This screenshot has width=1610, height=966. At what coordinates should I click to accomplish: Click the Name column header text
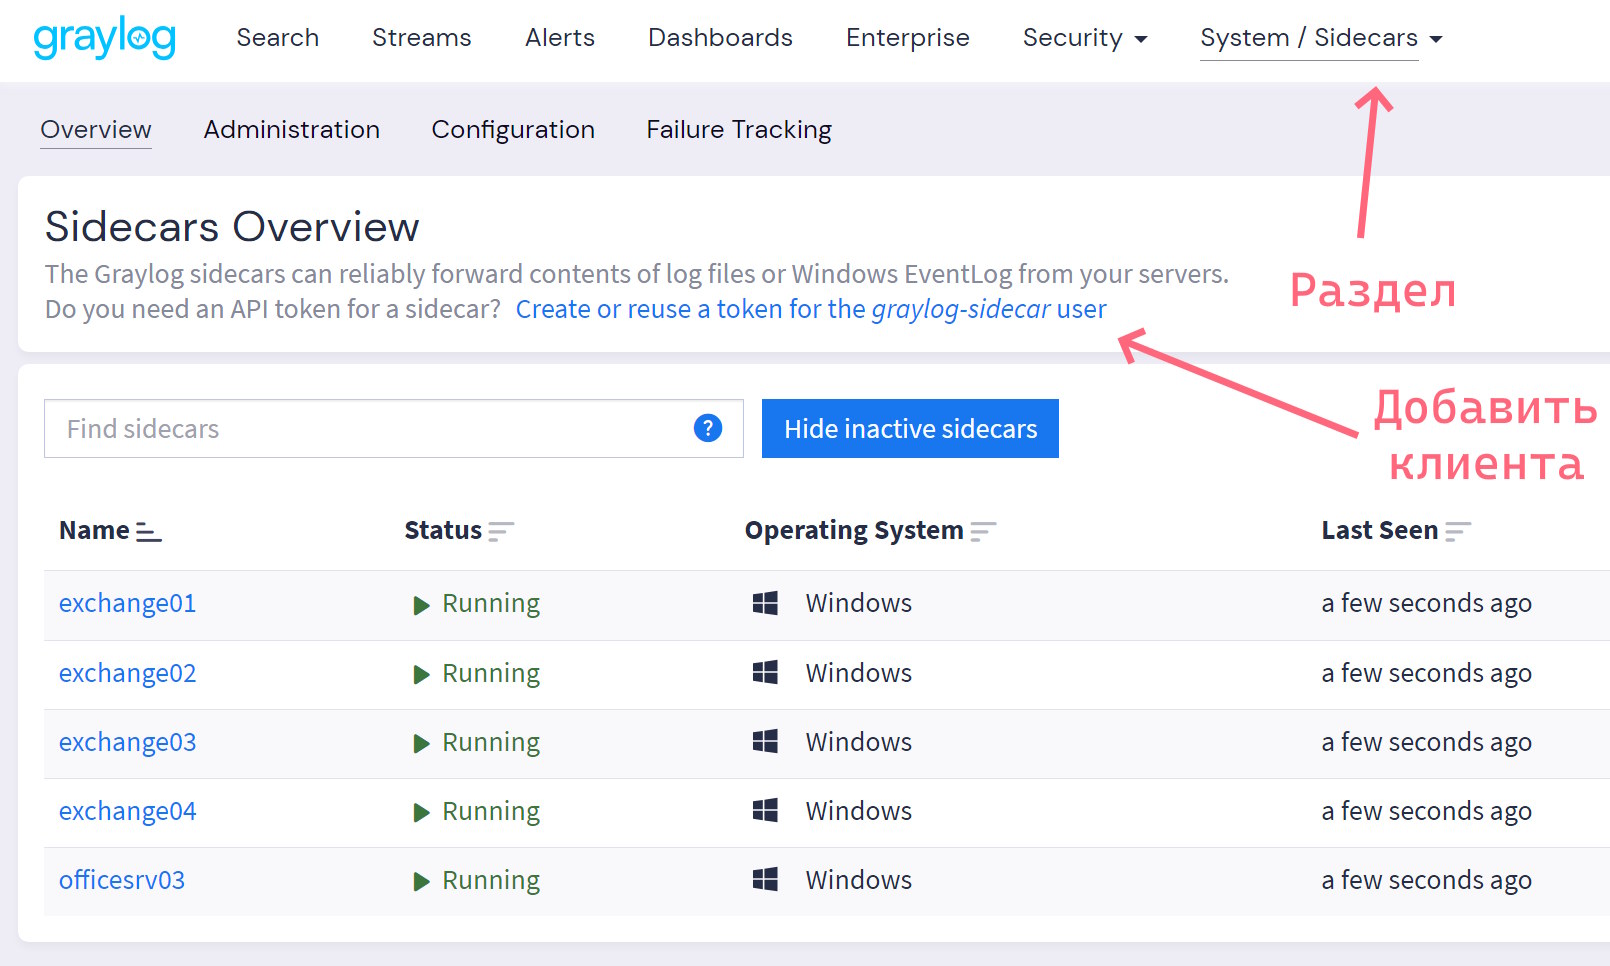click(94, 530)
